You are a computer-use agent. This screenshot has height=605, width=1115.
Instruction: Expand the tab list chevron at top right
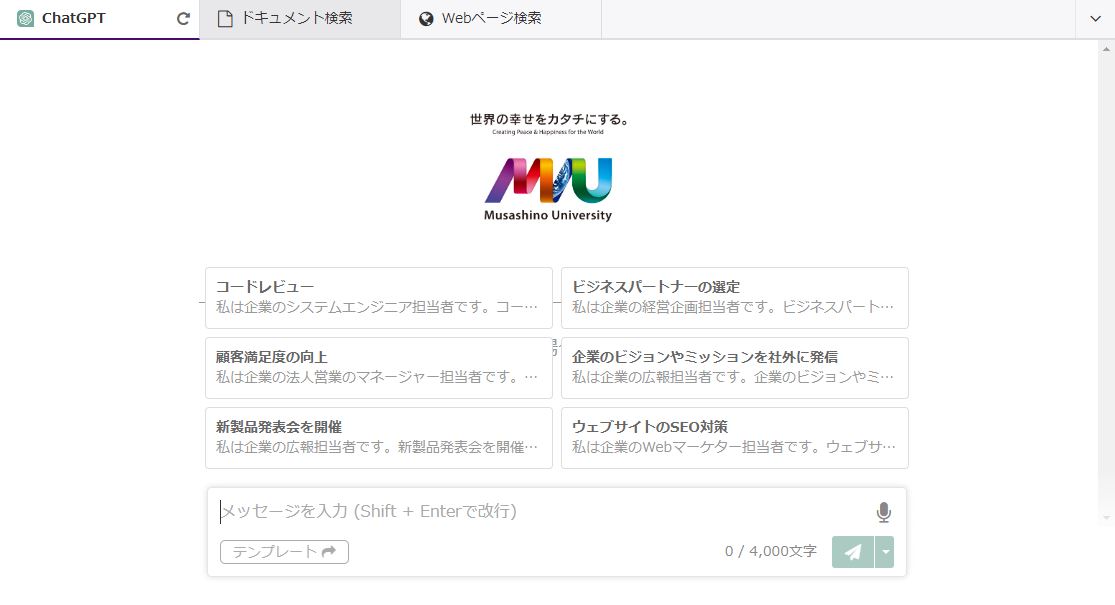pos(1095,18)
